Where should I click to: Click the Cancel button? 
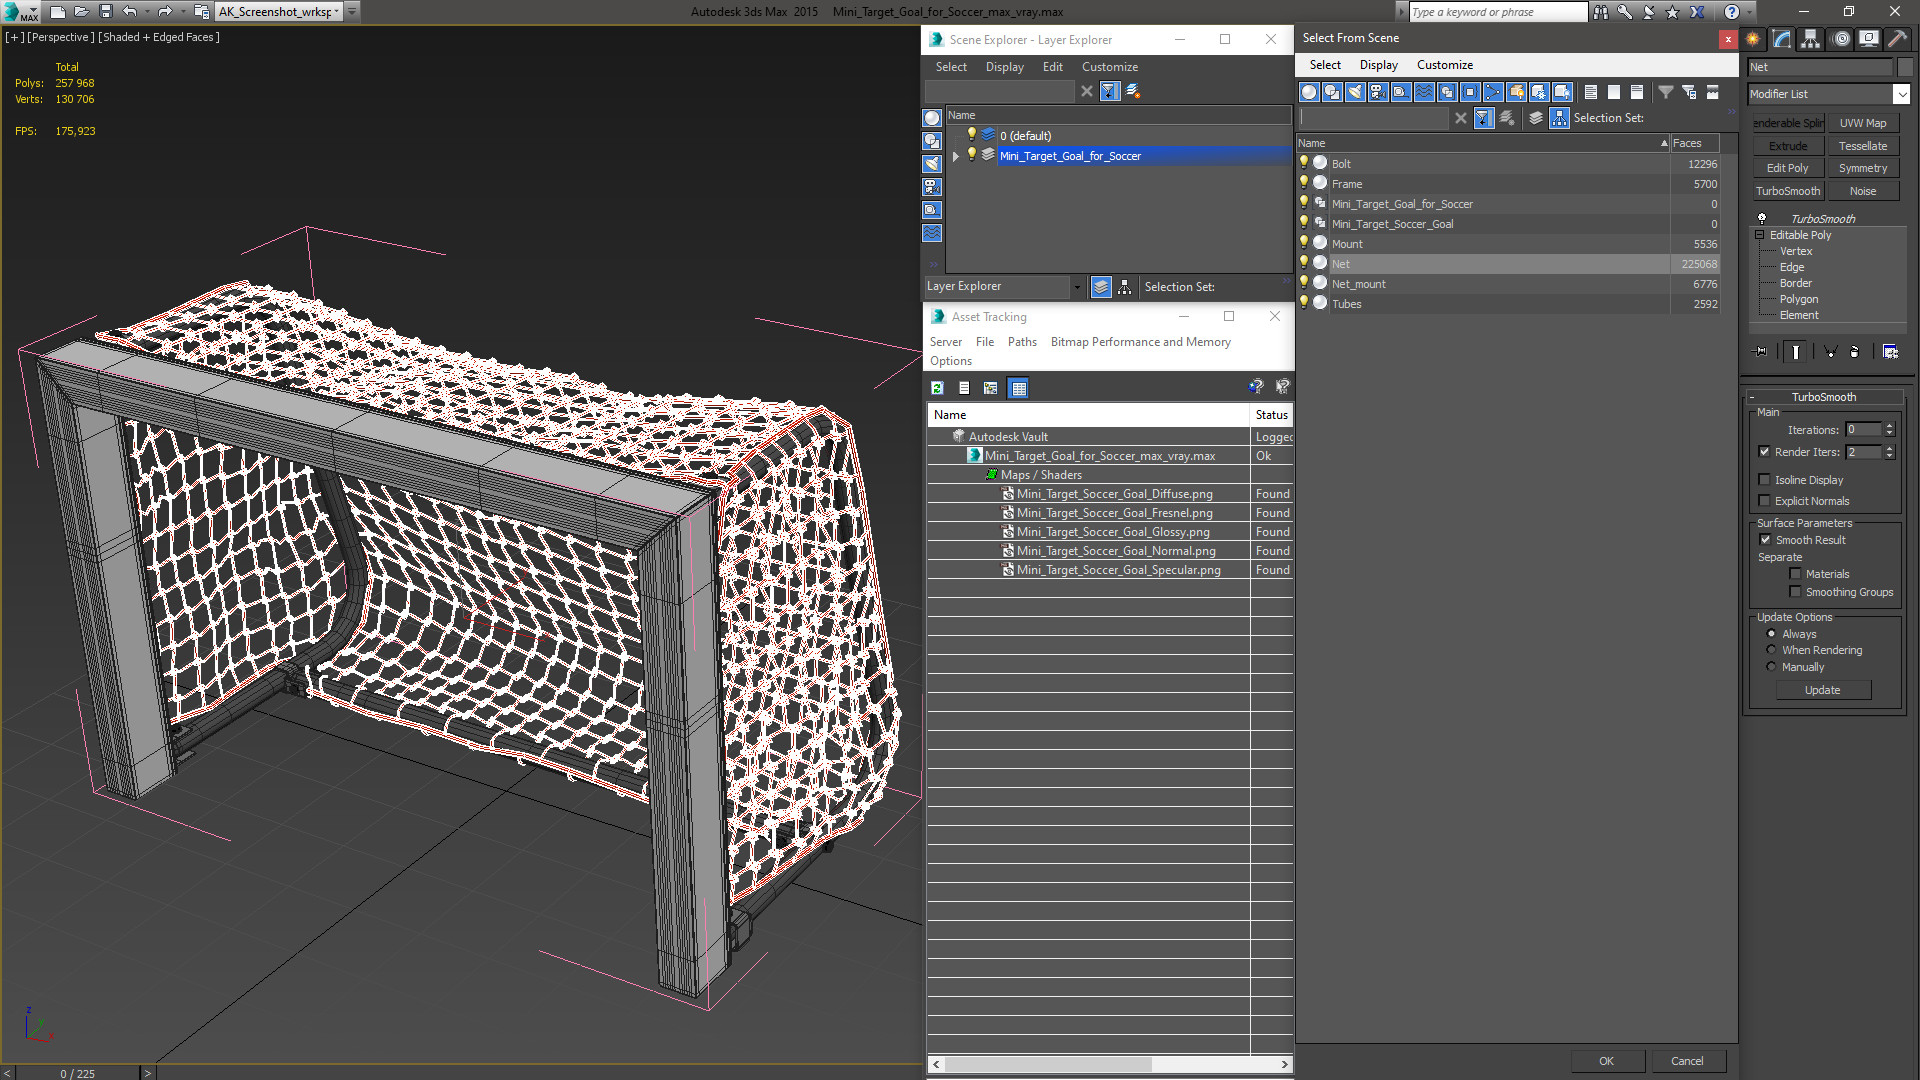(1686, 1061)
